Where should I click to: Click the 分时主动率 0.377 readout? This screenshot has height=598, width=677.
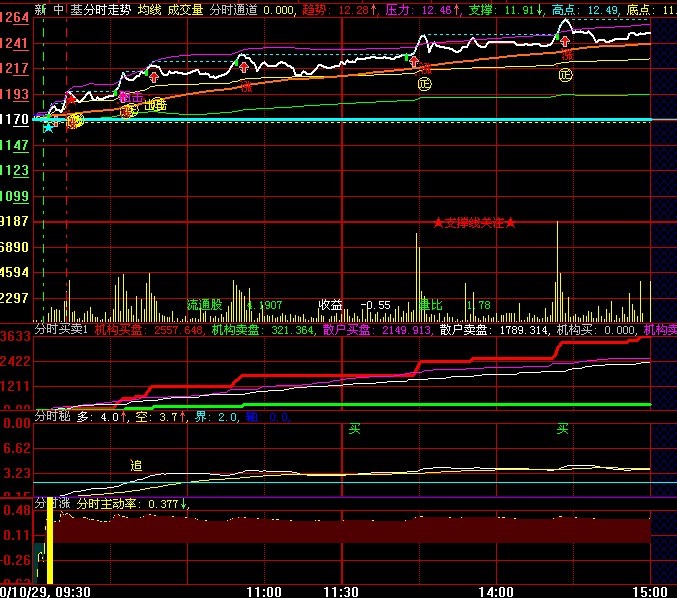point(132,504)
